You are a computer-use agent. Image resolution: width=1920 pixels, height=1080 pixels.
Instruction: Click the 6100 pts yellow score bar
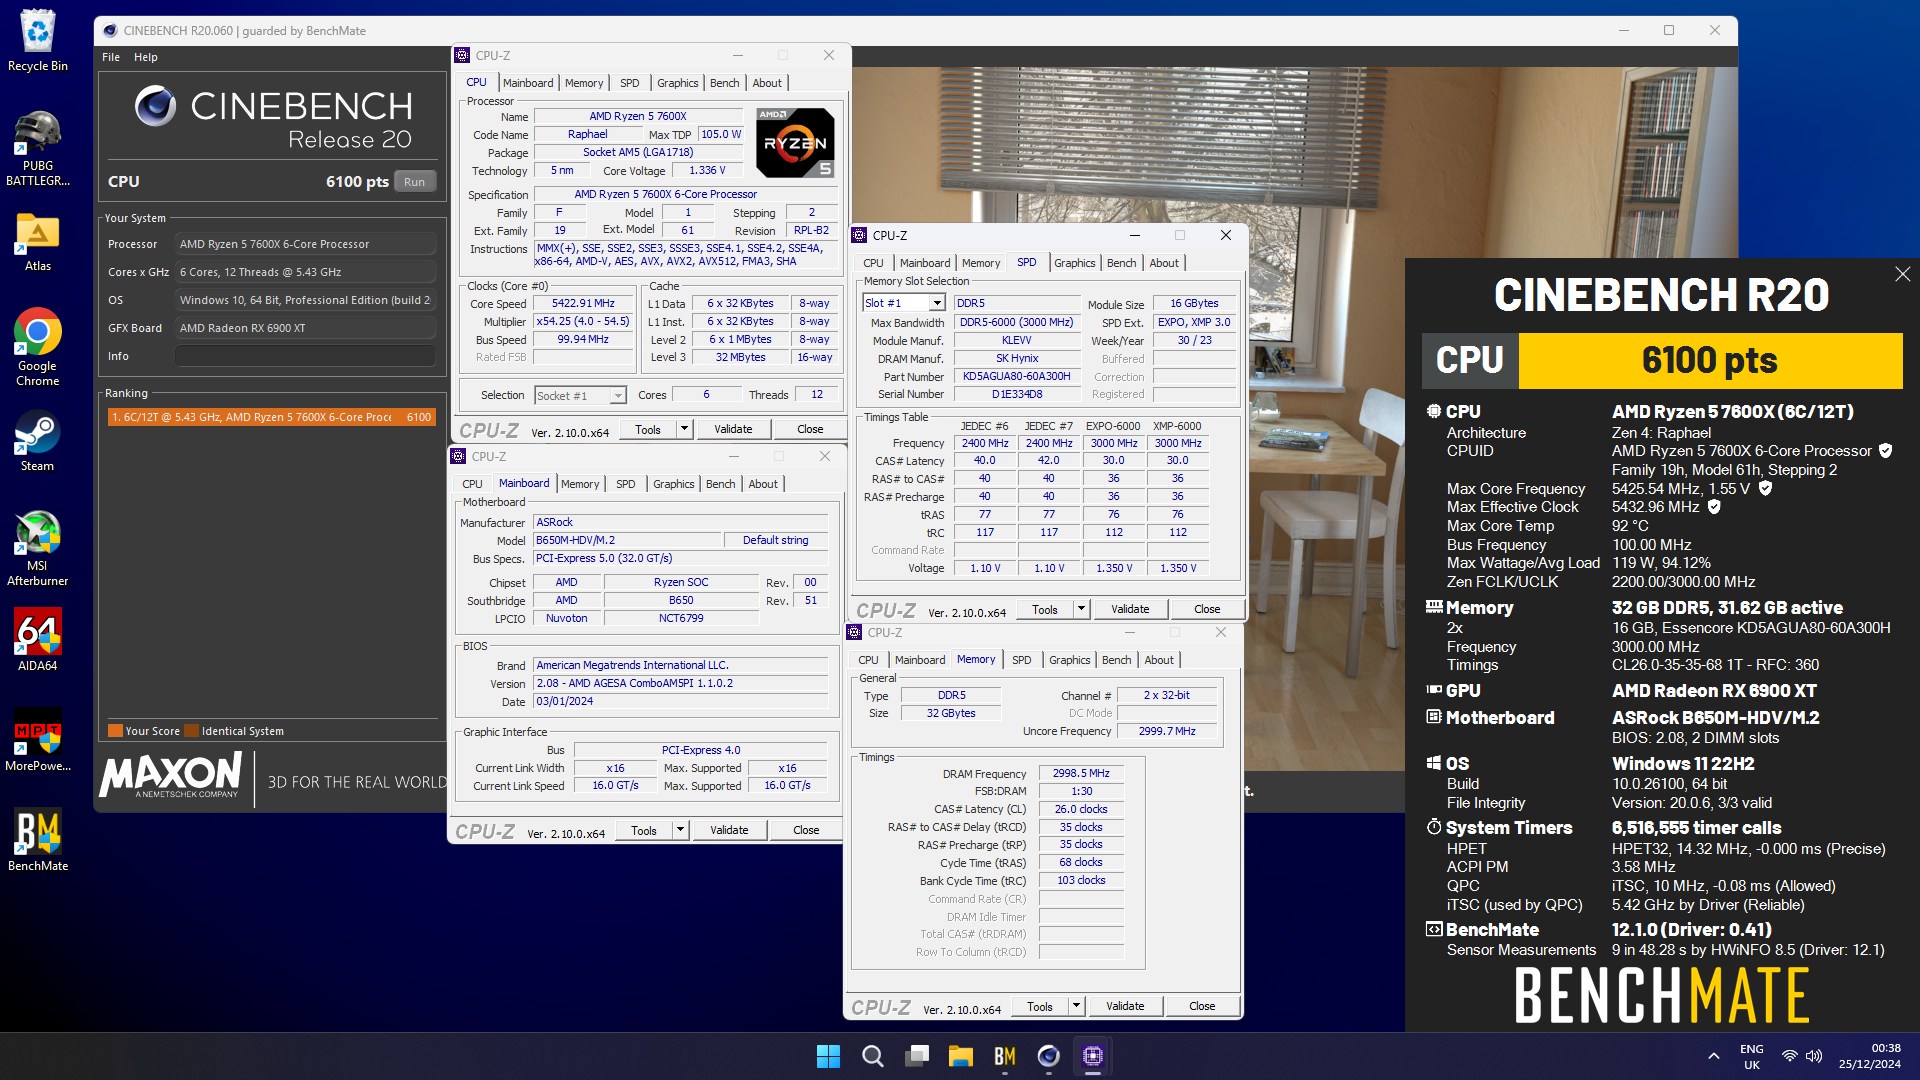[1710, 360]
